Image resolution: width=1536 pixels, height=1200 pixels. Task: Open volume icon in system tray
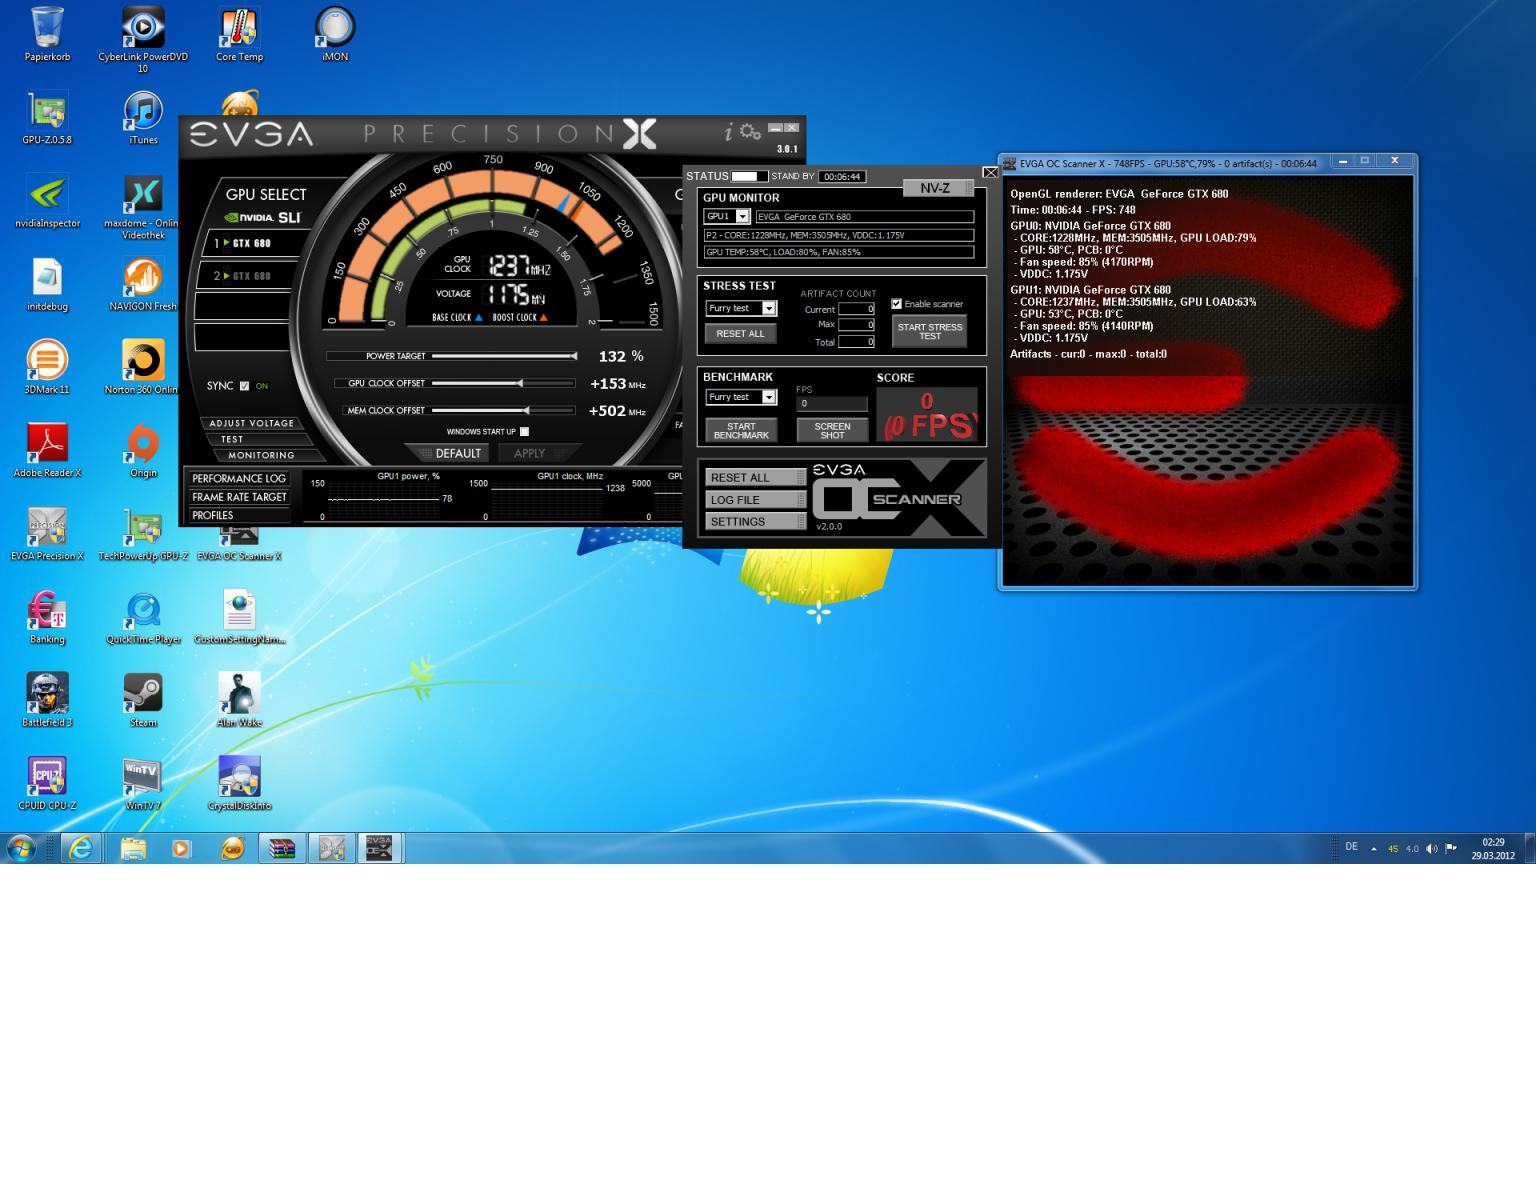(1431, 848)
